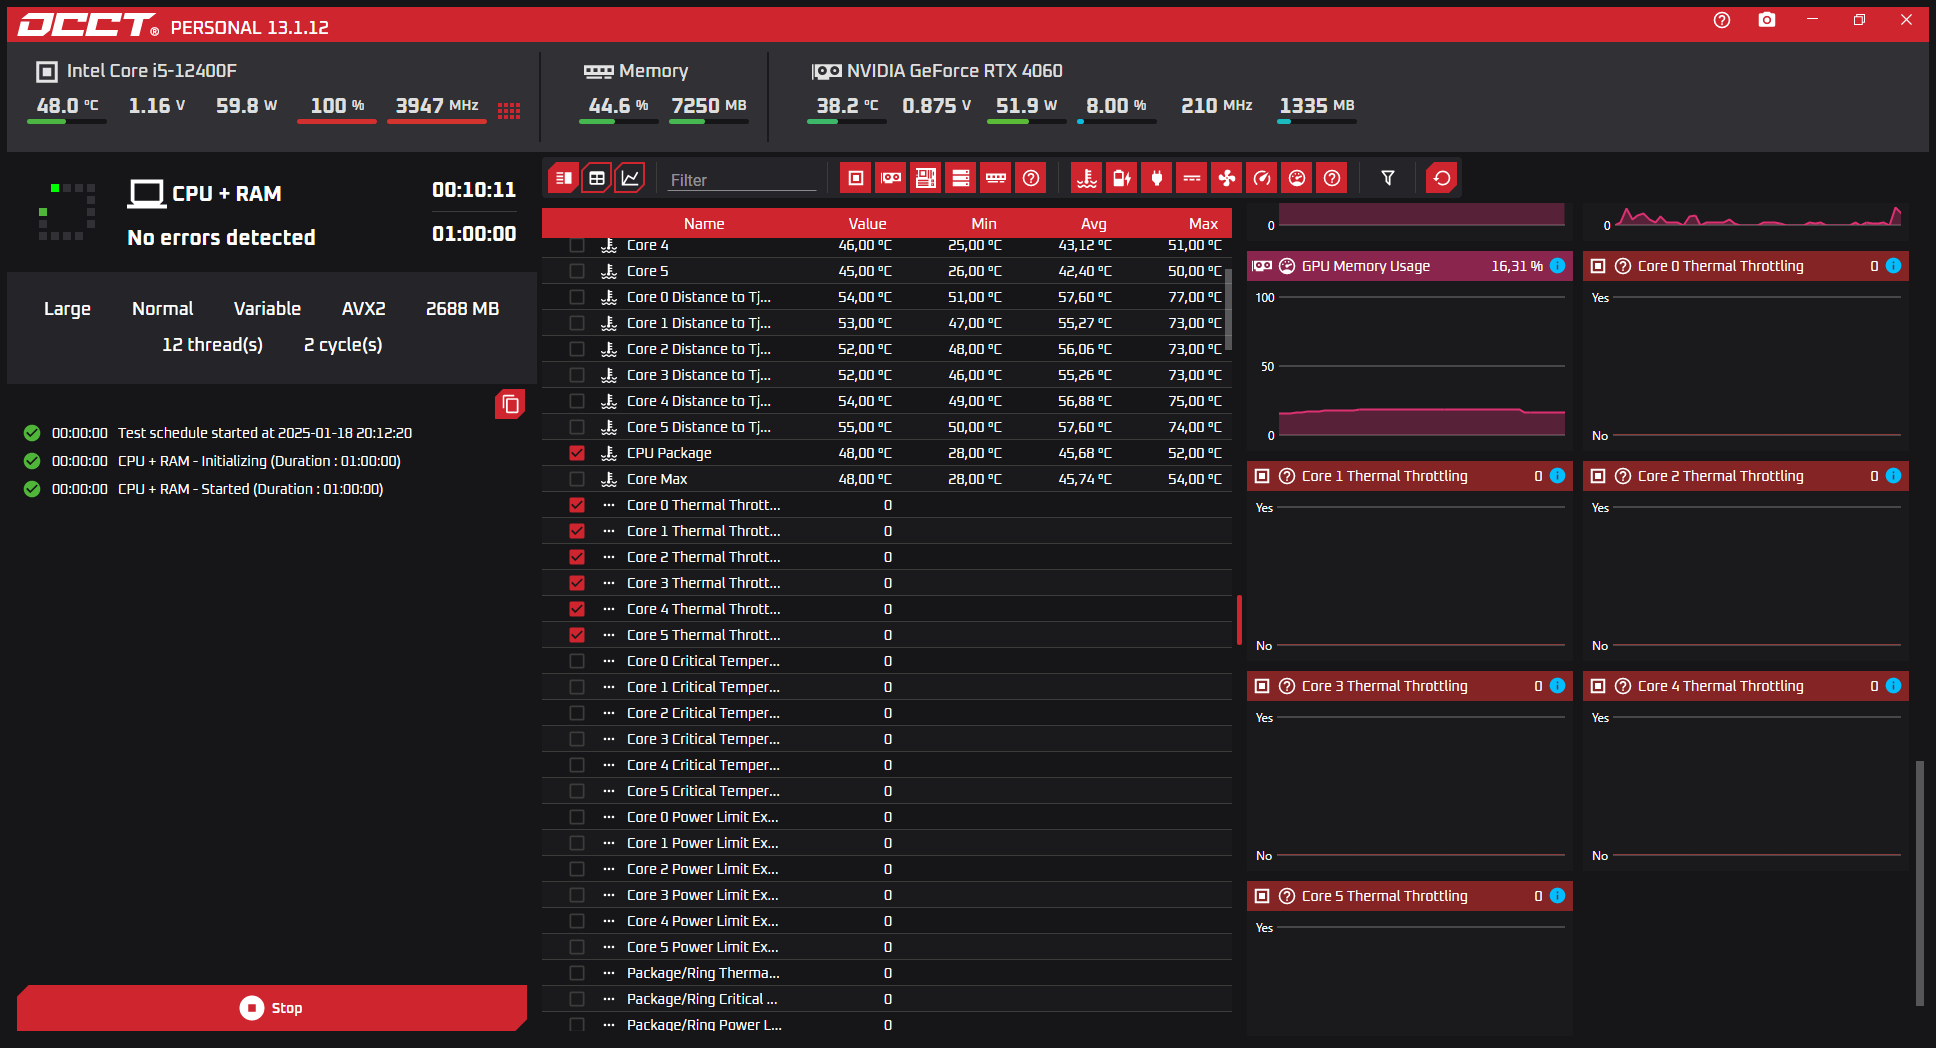1936x1048 pixels.
Task: Filter sensors by battery power icon
Action: pos(1121,178)
